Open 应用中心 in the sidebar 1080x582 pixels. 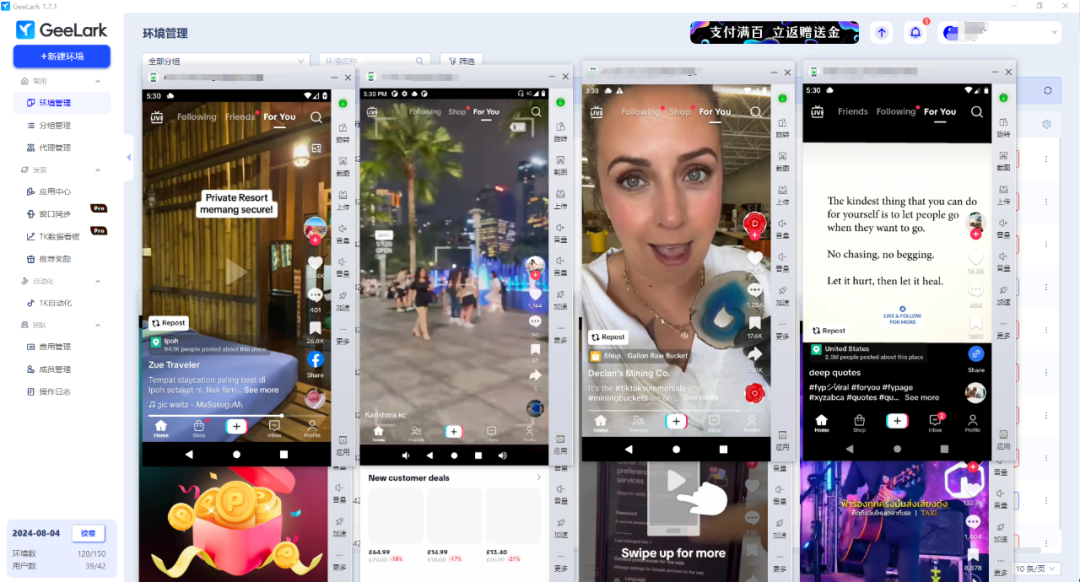(x=54, y=191)
